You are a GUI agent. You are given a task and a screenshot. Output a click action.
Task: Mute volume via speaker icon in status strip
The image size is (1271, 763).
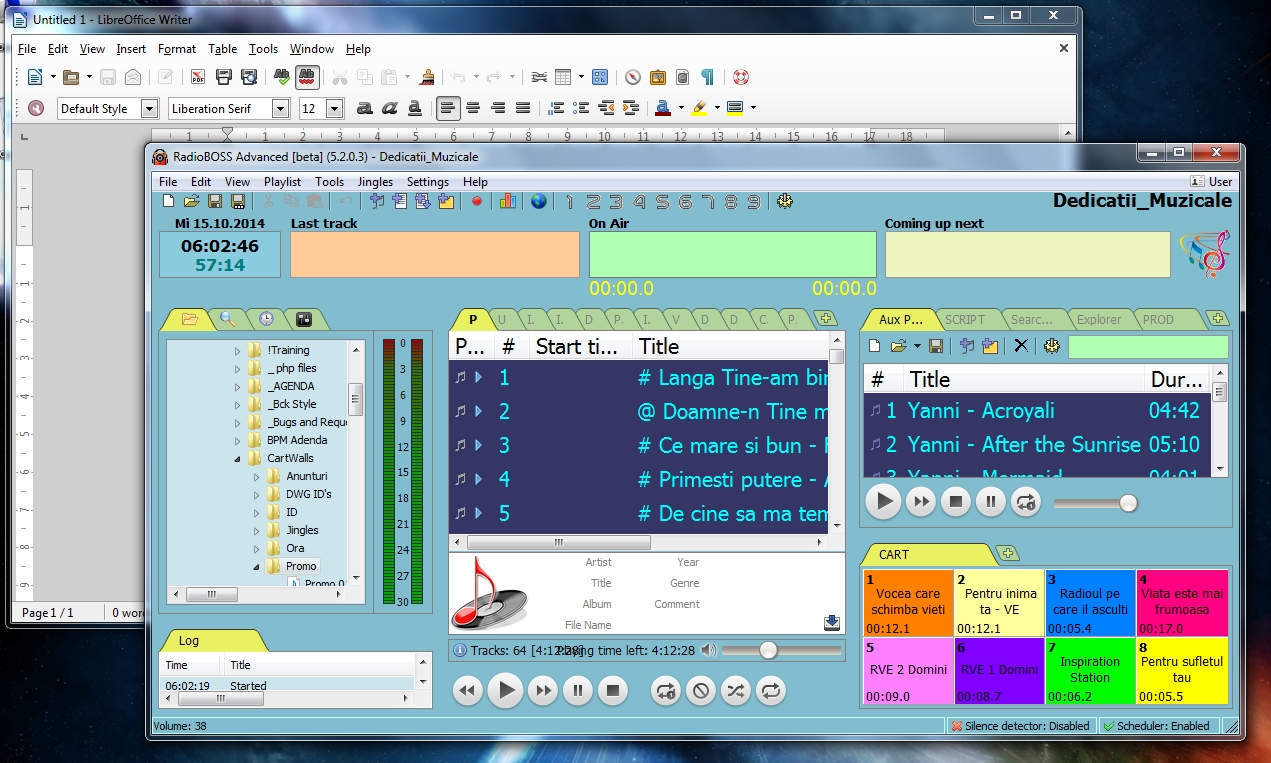(708, 650)
